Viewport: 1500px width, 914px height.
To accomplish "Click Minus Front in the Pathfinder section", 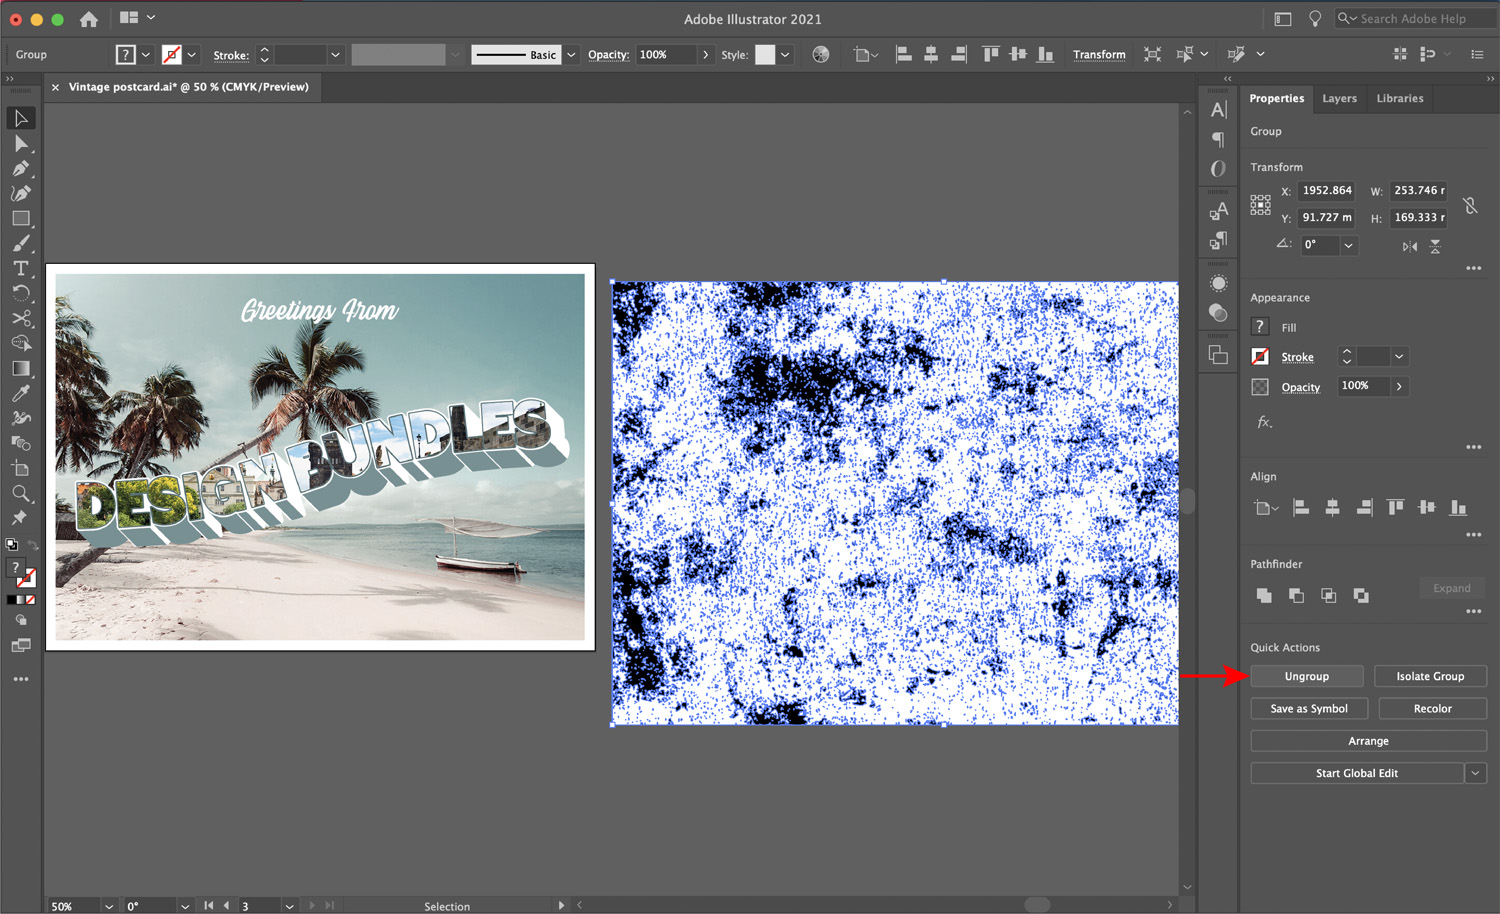I will click(x=1296, y=595).
